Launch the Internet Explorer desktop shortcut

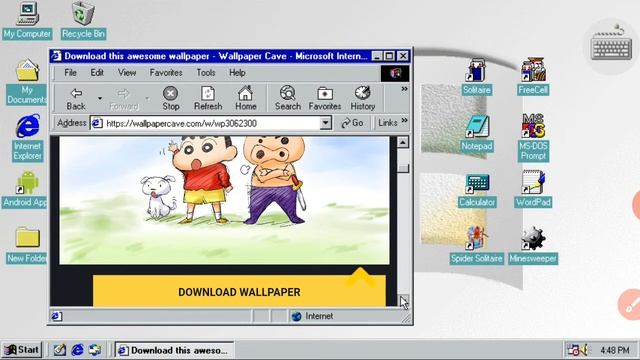pyautogui.click(x=27, y=138)
